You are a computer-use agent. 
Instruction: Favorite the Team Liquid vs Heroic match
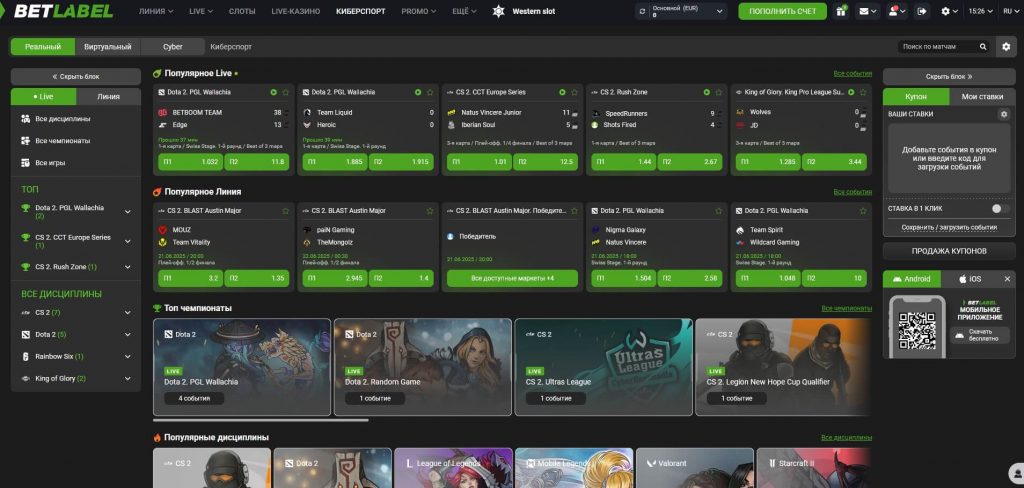click(x=430, y=92)
